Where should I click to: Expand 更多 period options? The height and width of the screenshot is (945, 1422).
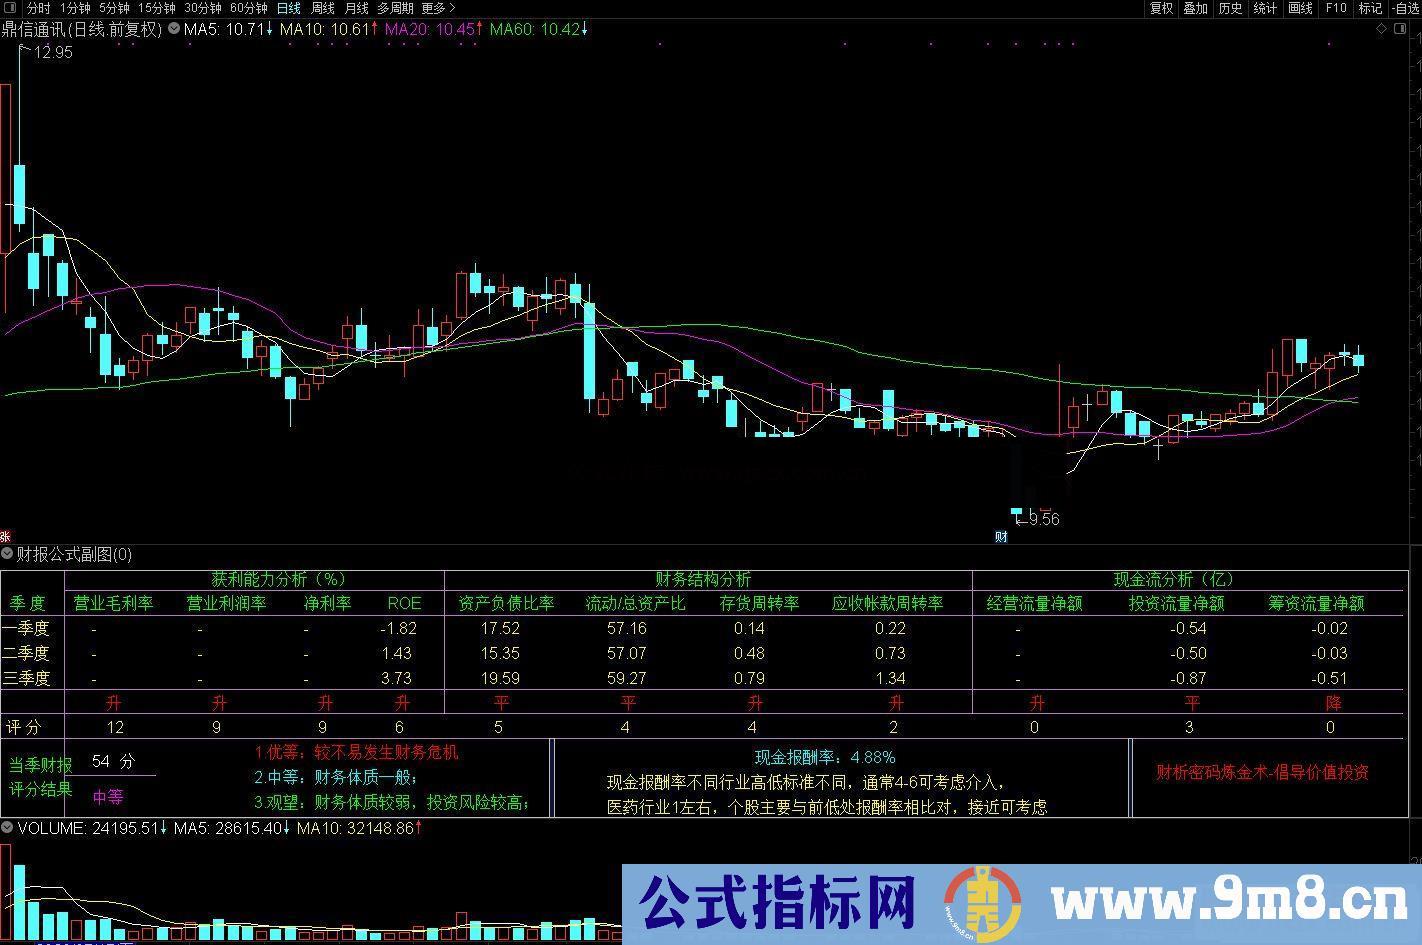438,8
